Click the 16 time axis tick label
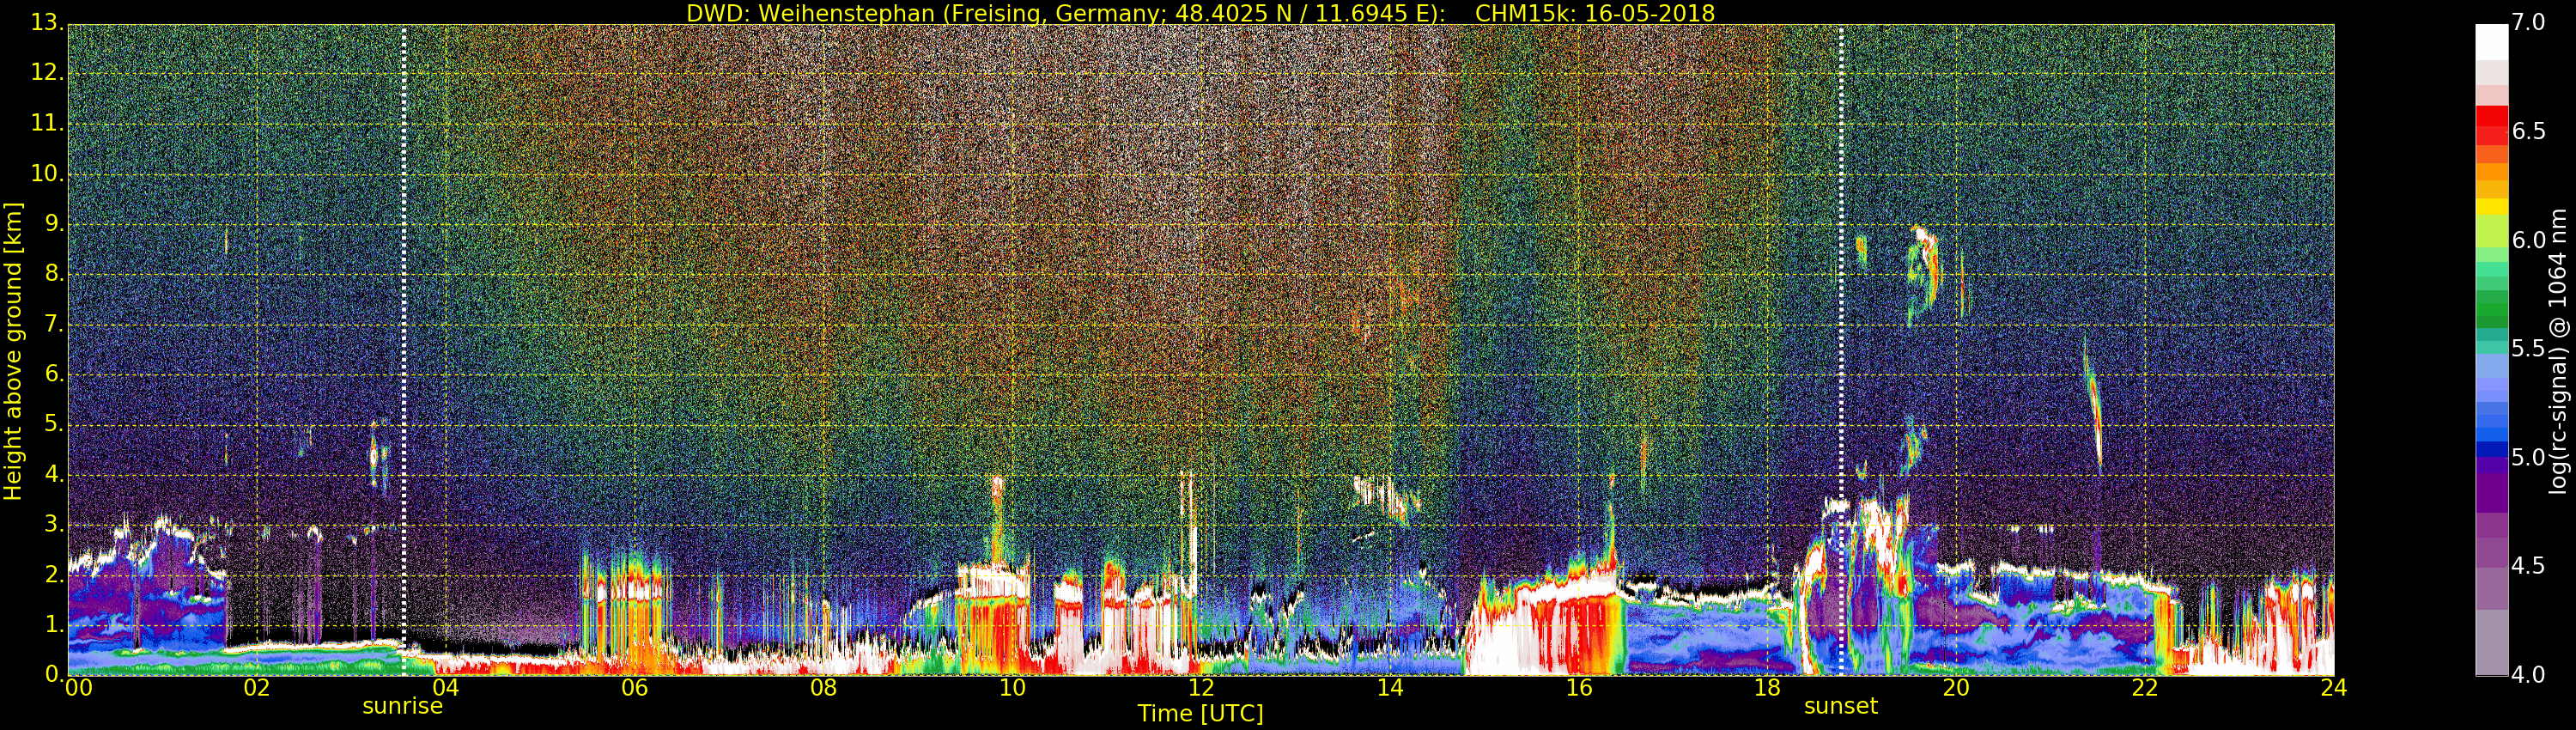Image resolution: width=2576 pixels, height=730 pixels. point(1579,687)
